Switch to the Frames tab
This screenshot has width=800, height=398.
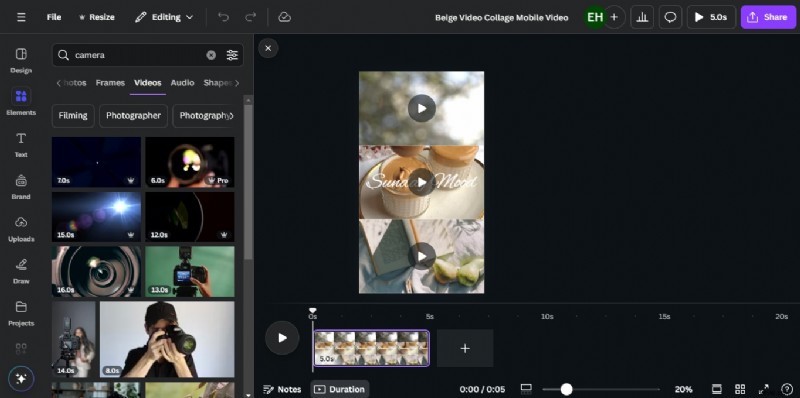(x=110, y=83)
